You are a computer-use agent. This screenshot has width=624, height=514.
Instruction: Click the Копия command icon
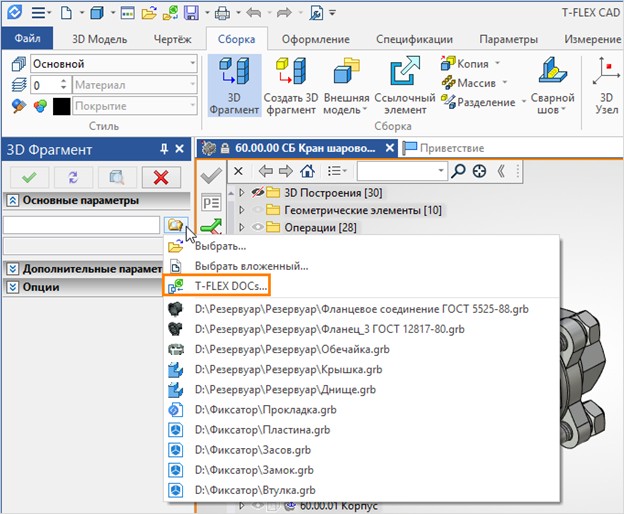[448, 63]
